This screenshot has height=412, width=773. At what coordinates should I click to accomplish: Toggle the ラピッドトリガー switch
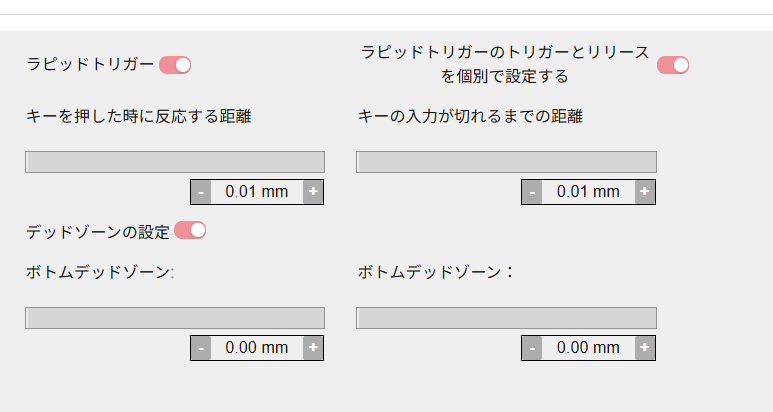[175, 65]
